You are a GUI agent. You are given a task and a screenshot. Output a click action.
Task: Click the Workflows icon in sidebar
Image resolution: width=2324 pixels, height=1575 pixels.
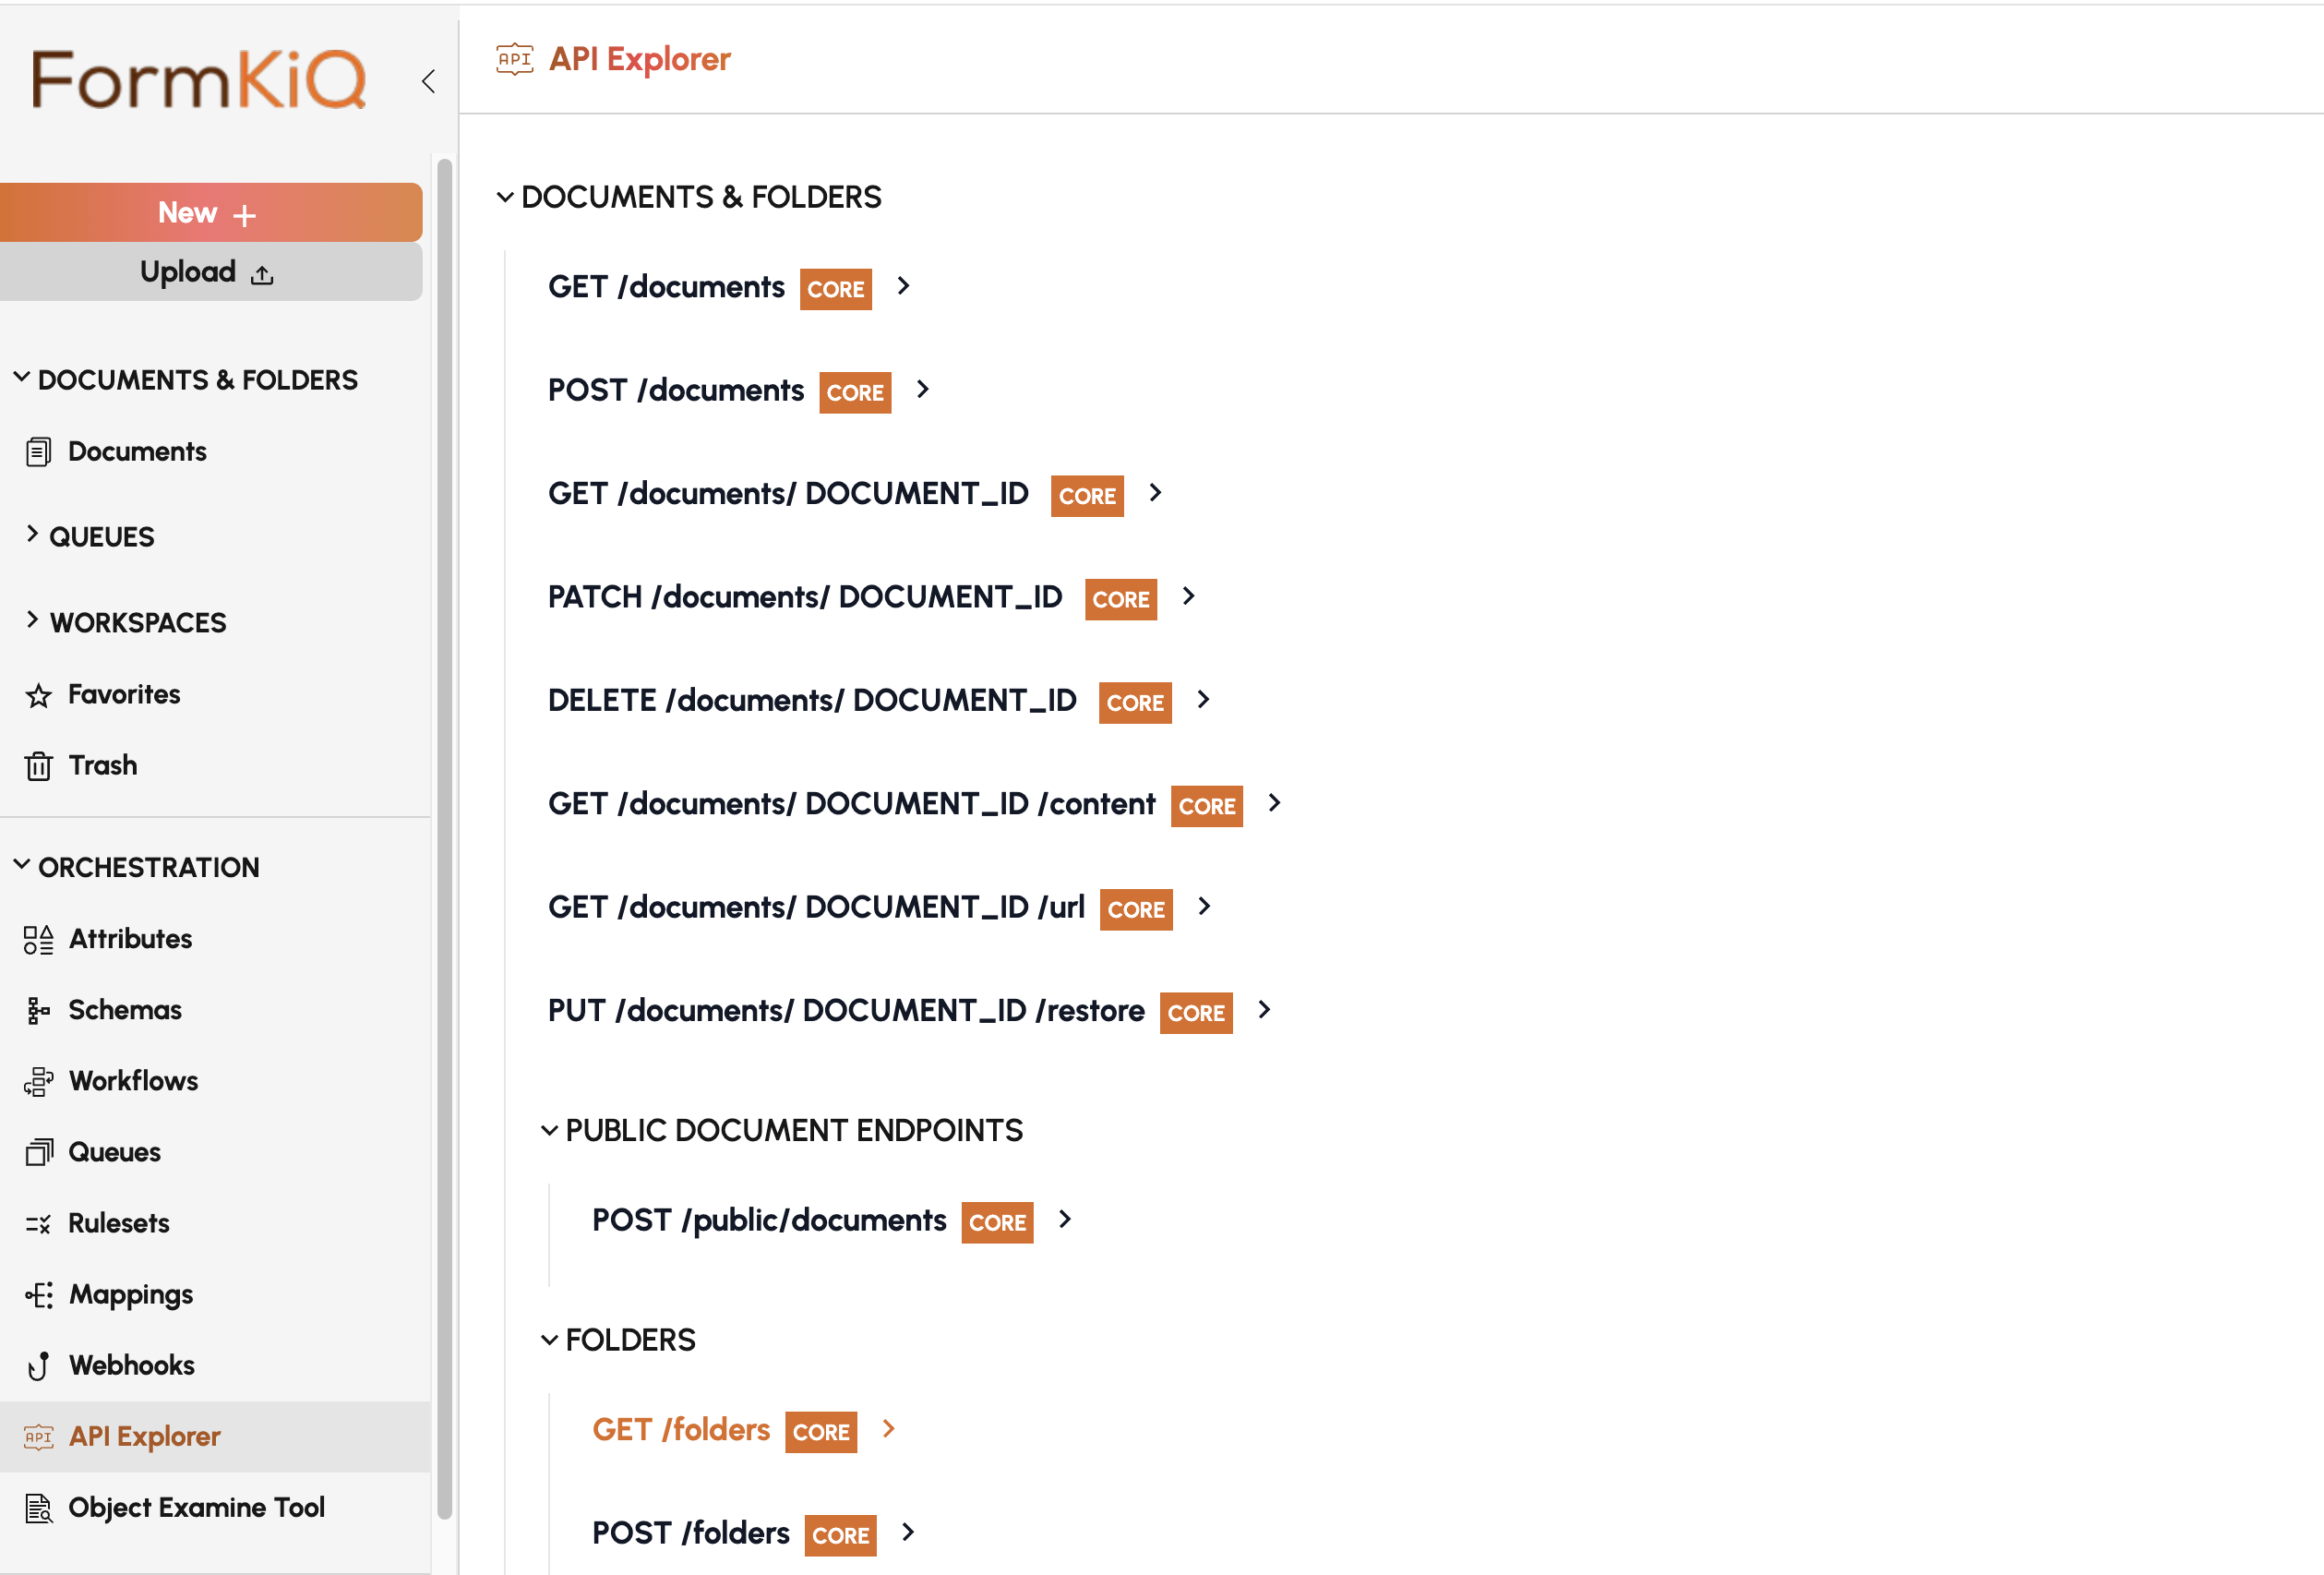click(37, 1079)
